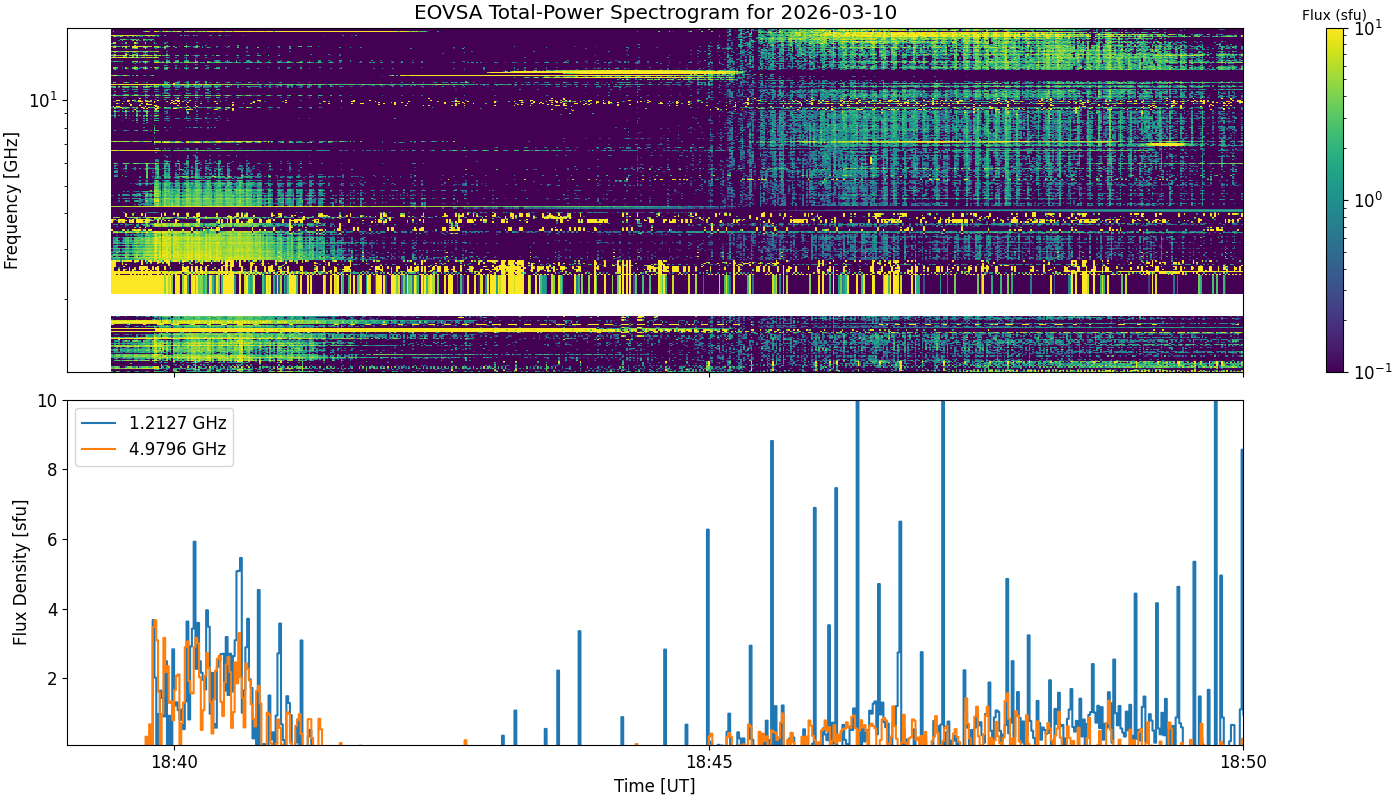The image size is (1400, 800).
Task: Click the 18:50 time axis tick
Action: [x=1243, y=761]
